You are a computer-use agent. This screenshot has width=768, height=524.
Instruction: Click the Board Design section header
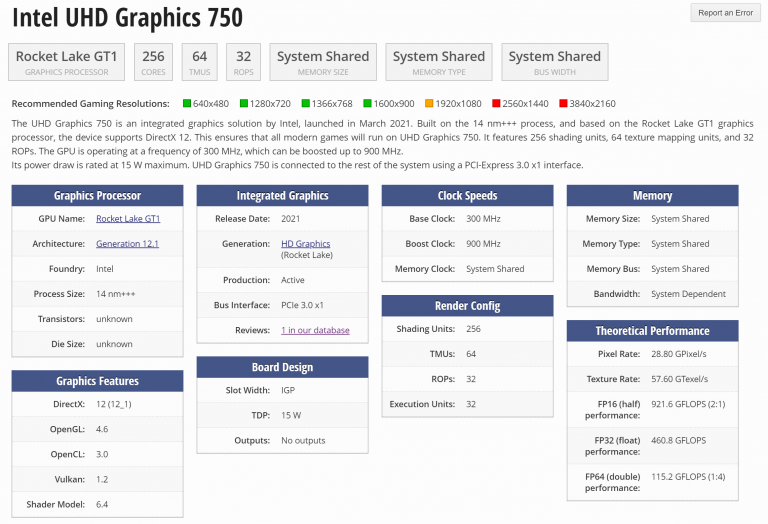pos(283,367)
